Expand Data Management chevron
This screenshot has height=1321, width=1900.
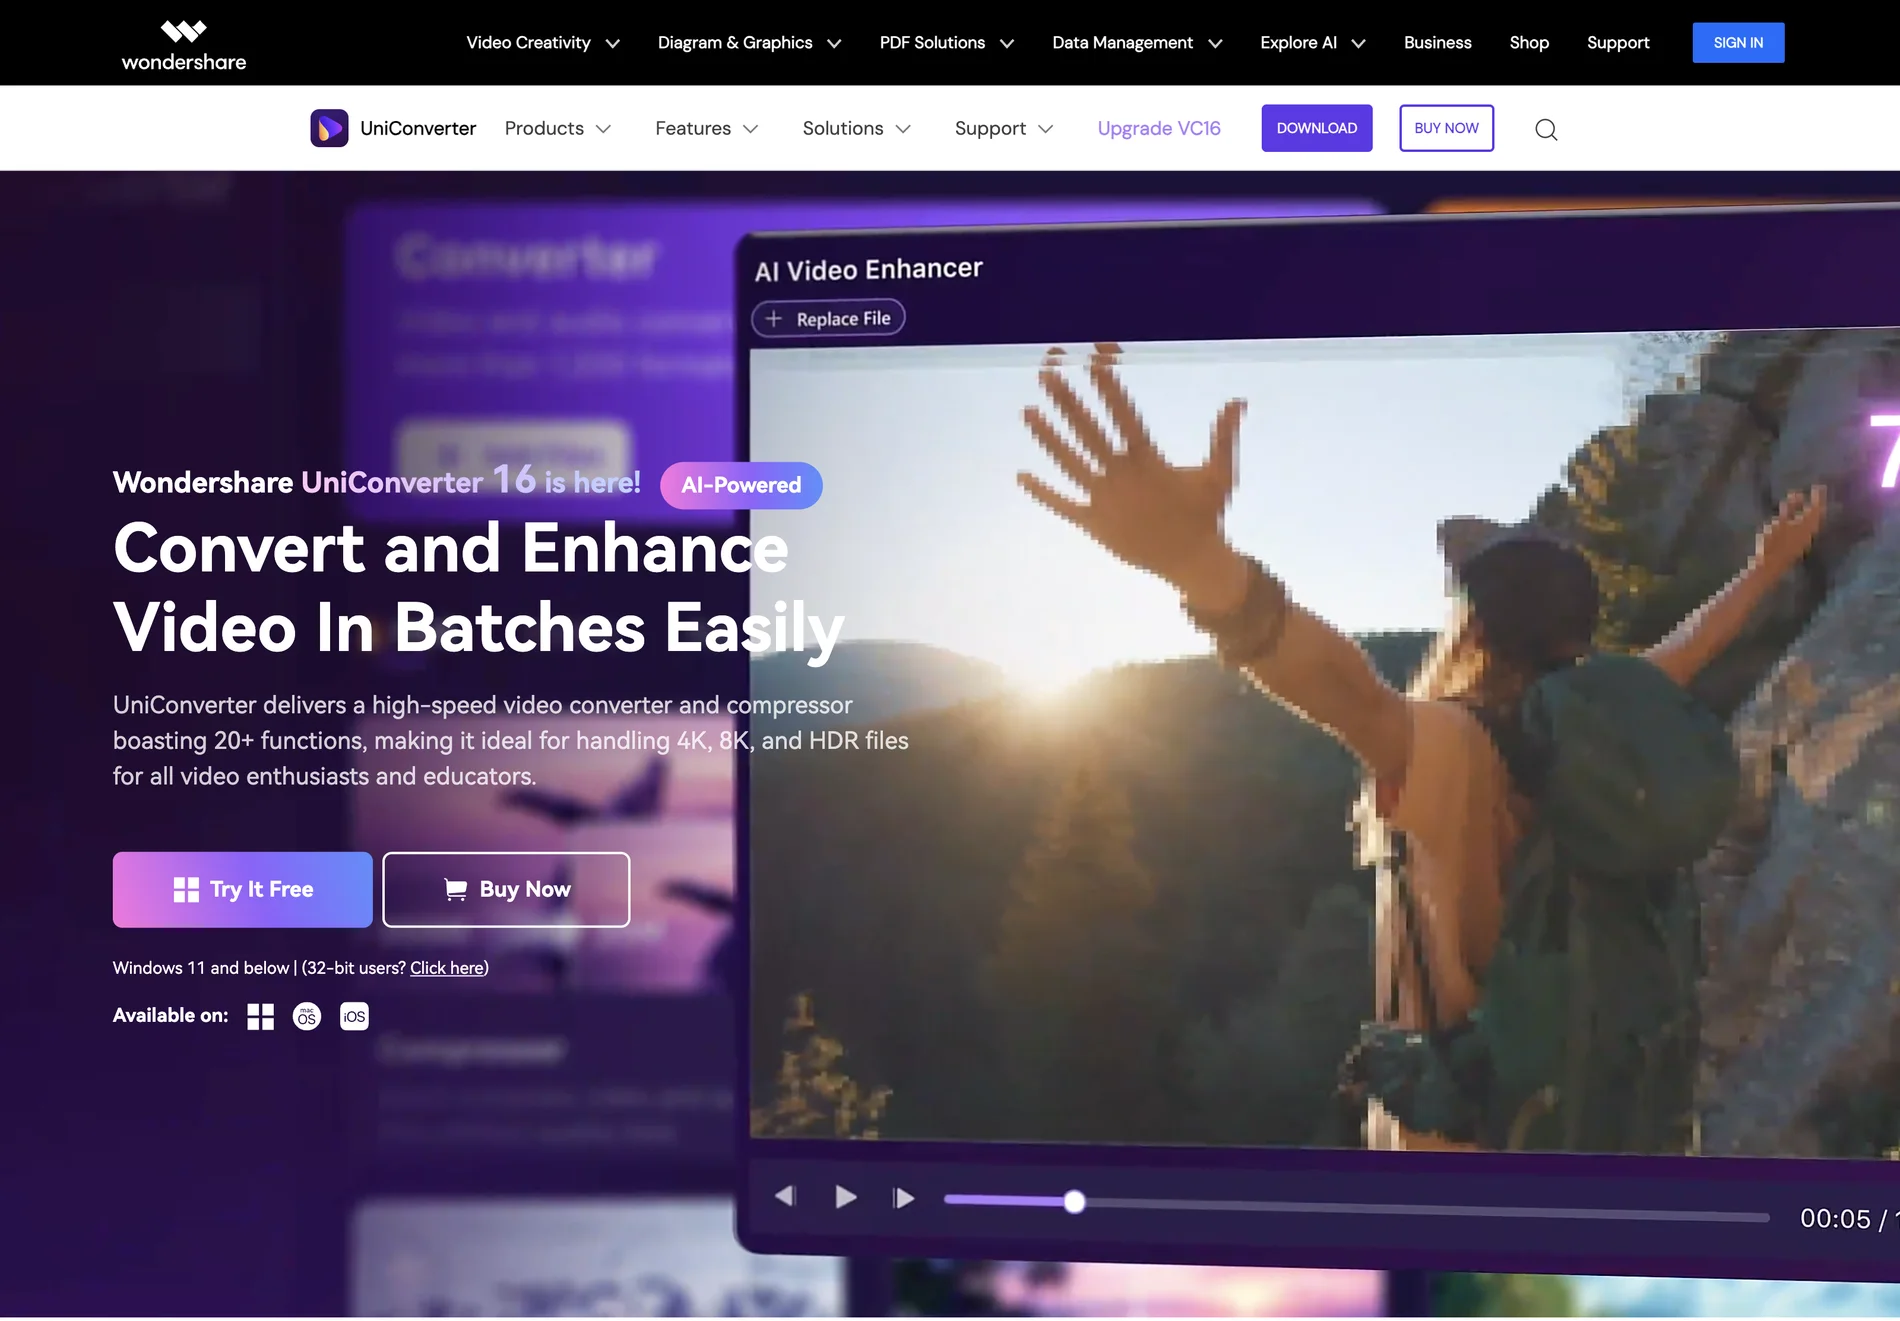click(1215, 43)
